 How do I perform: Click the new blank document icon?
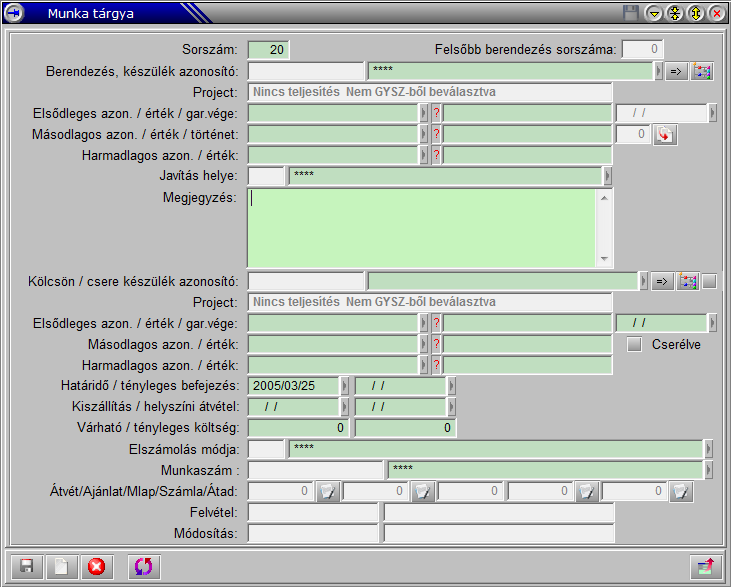point(61,567)
